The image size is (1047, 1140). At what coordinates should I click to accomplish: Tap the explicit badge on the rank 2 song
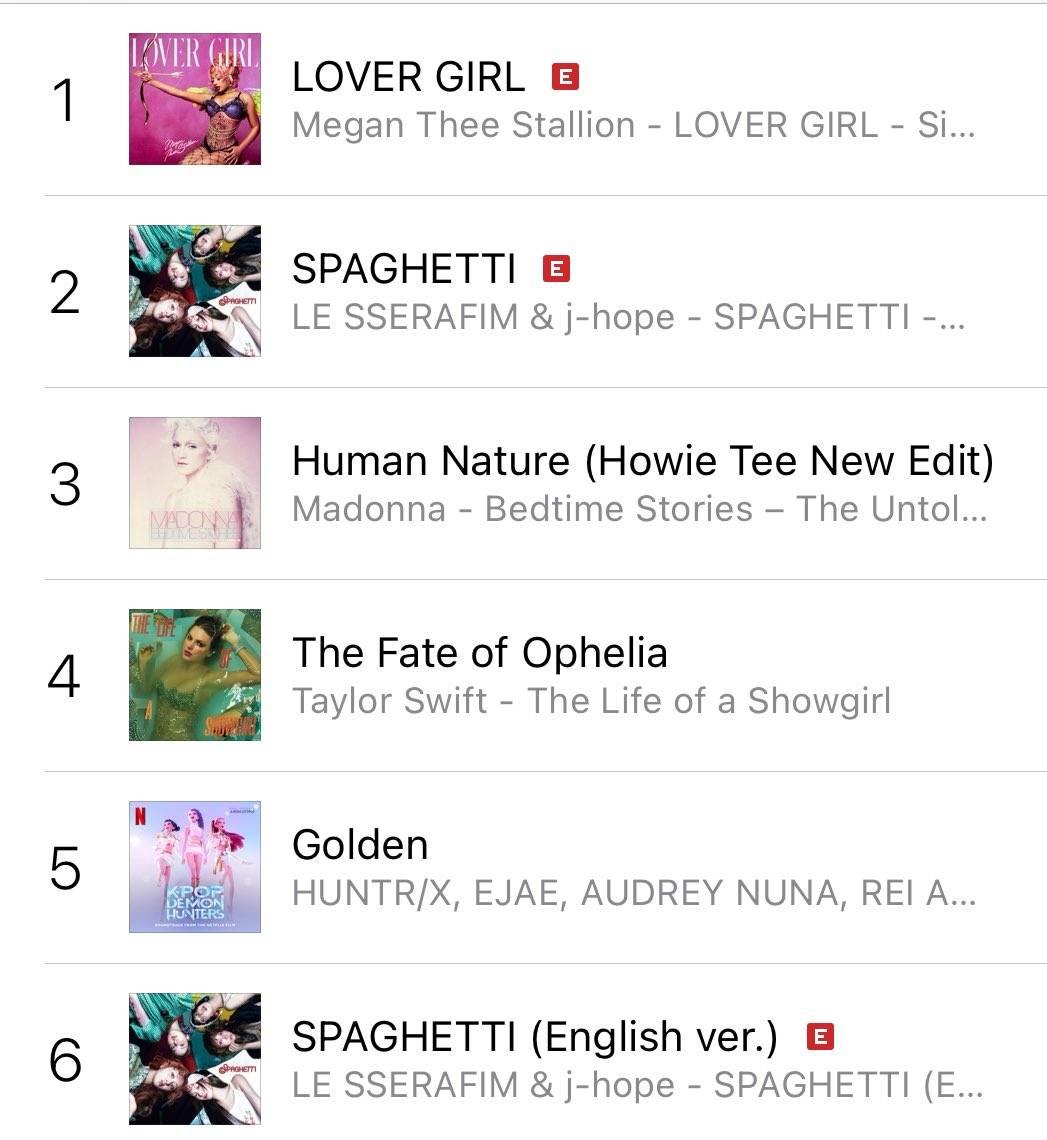pos(556,269)
